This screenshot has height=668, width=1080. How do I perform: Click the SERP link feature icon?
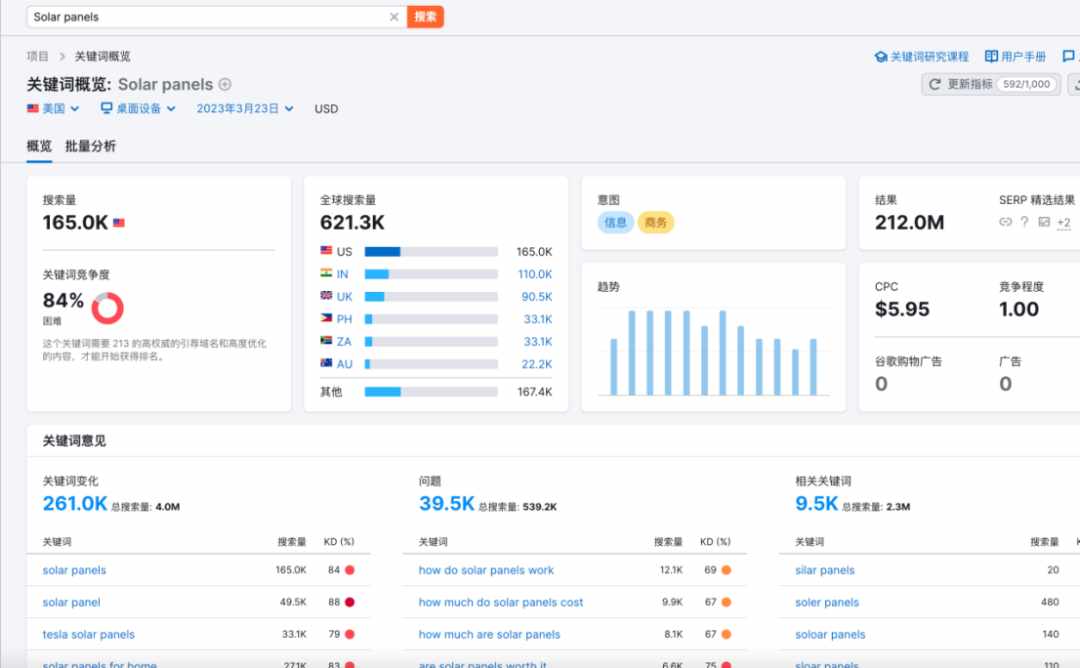pyautogui.click(x=1006, y=222)
